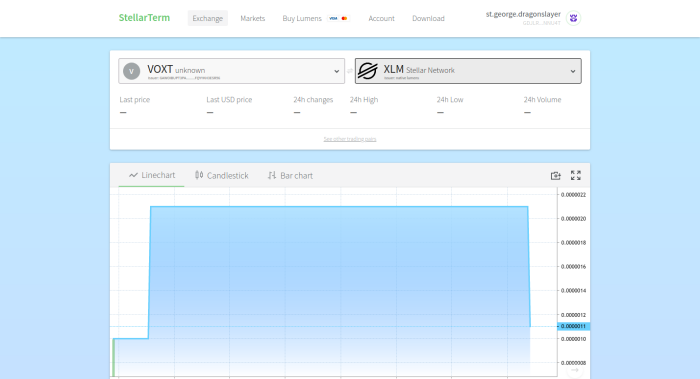Viewport: 700px width, 379px height.
Task: Click the user avatar icon
Action: (x=574, y=18)
